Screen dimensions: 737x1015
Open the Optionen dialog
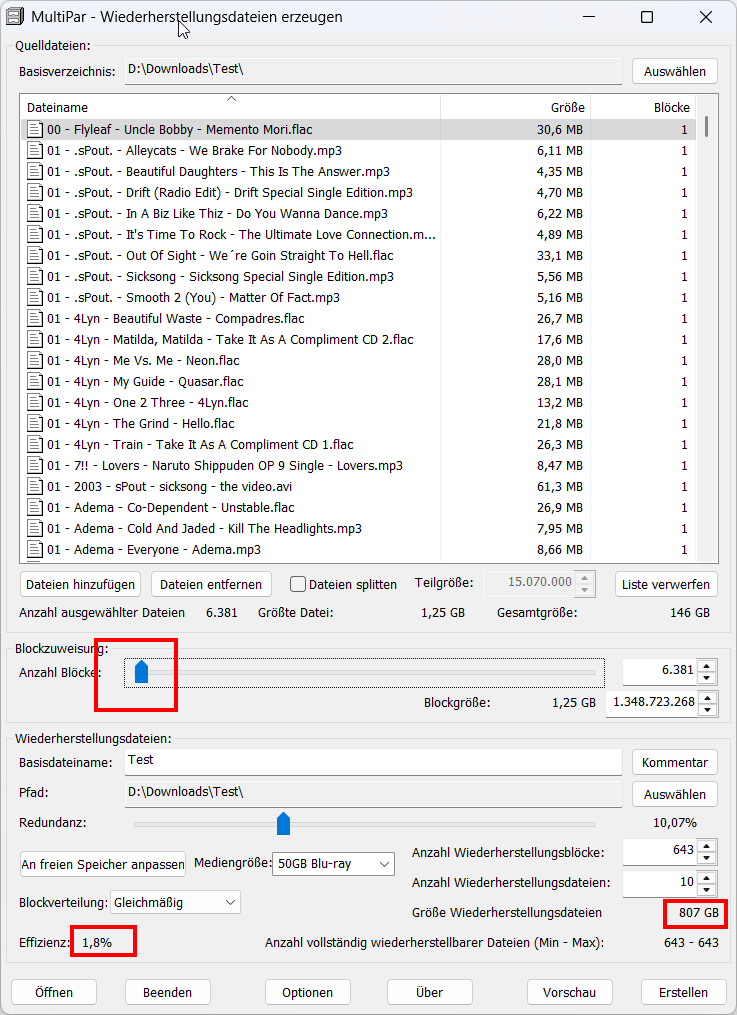pyautogui.click(x=307, y=992)
